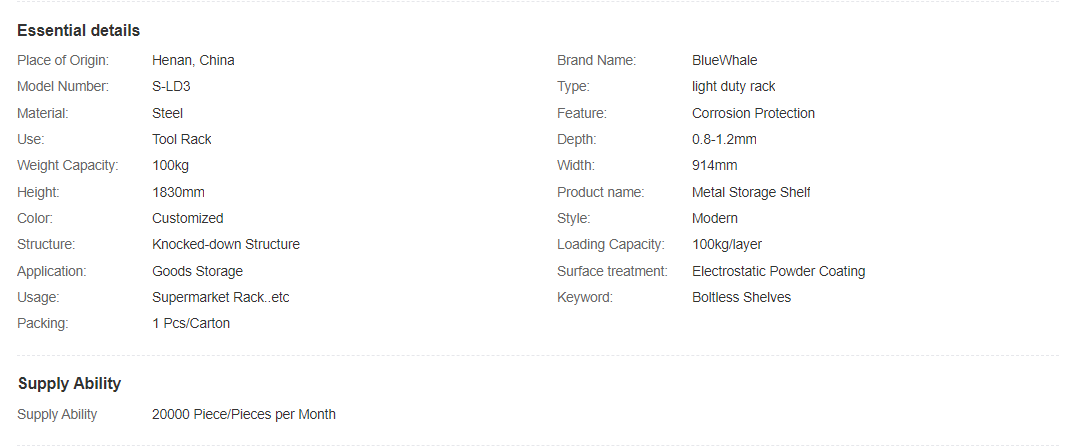1075x448 pixels.
Task: Click the 0.8-1.2mm depth value
Action: coord(724,139)
